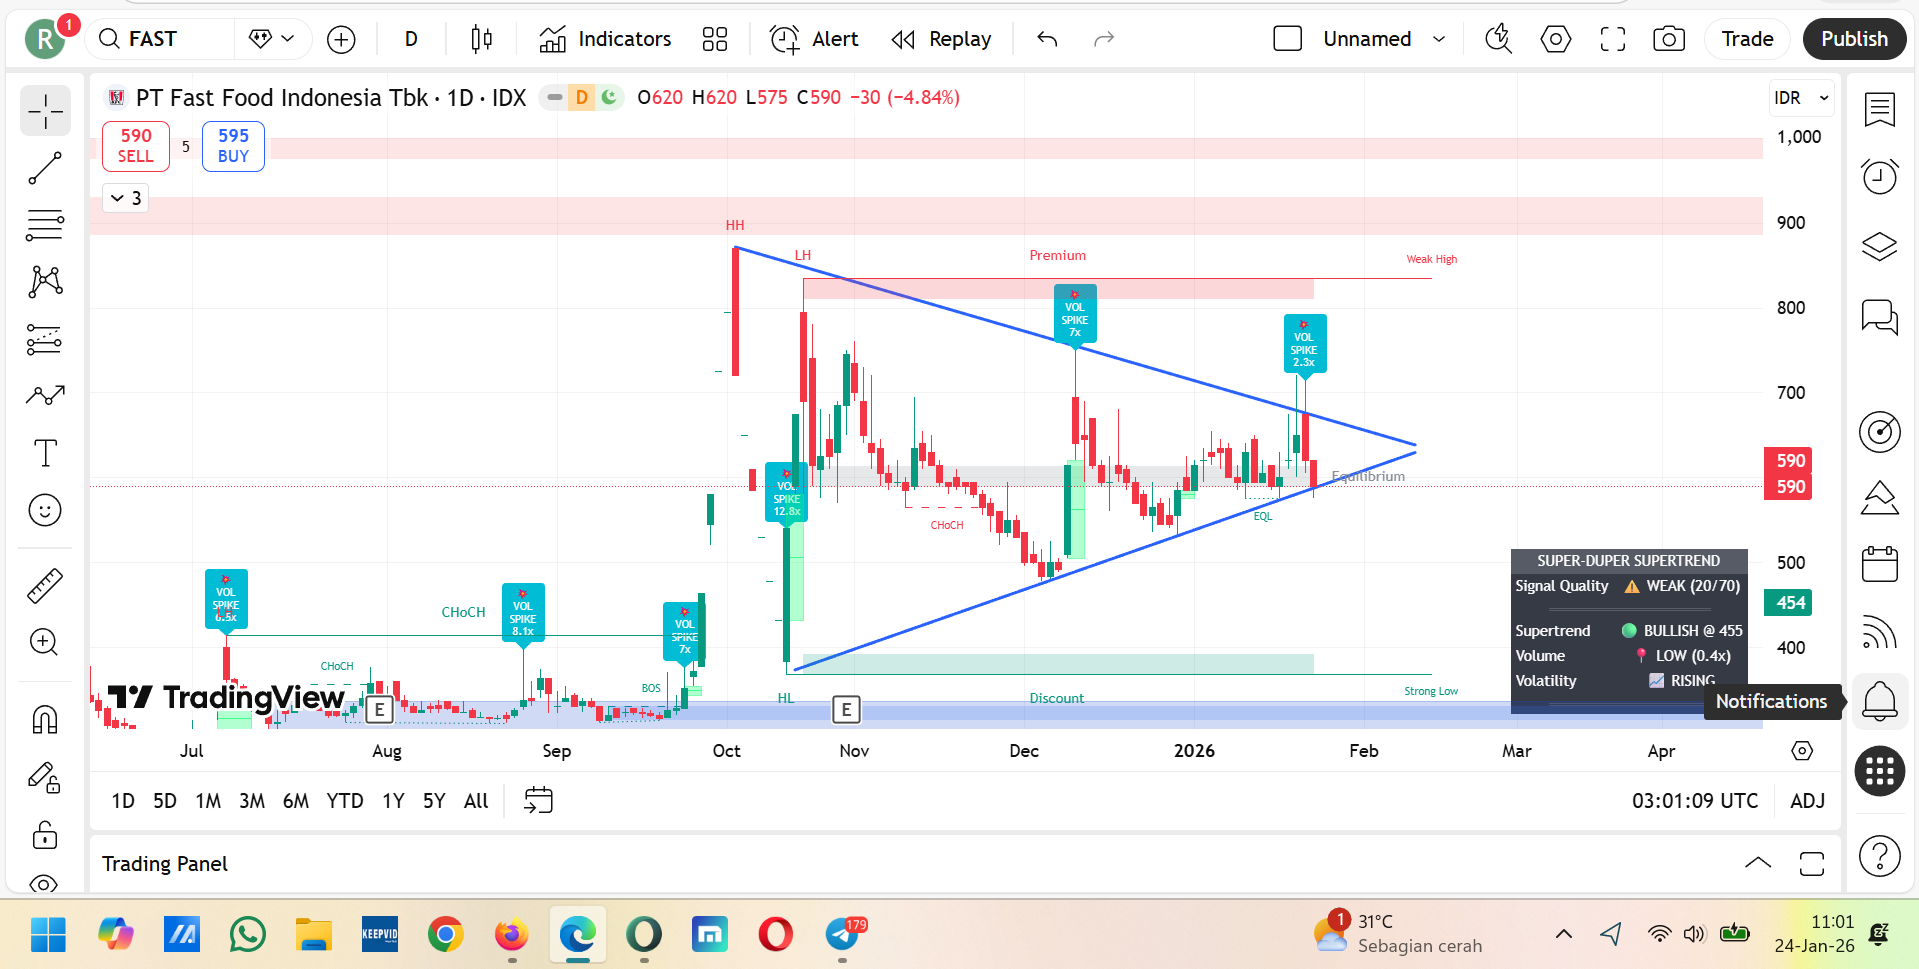Open the watchlist panel in right sidebar
The width and height of the screenshot is (1919, 969).
pos(1880,109)
